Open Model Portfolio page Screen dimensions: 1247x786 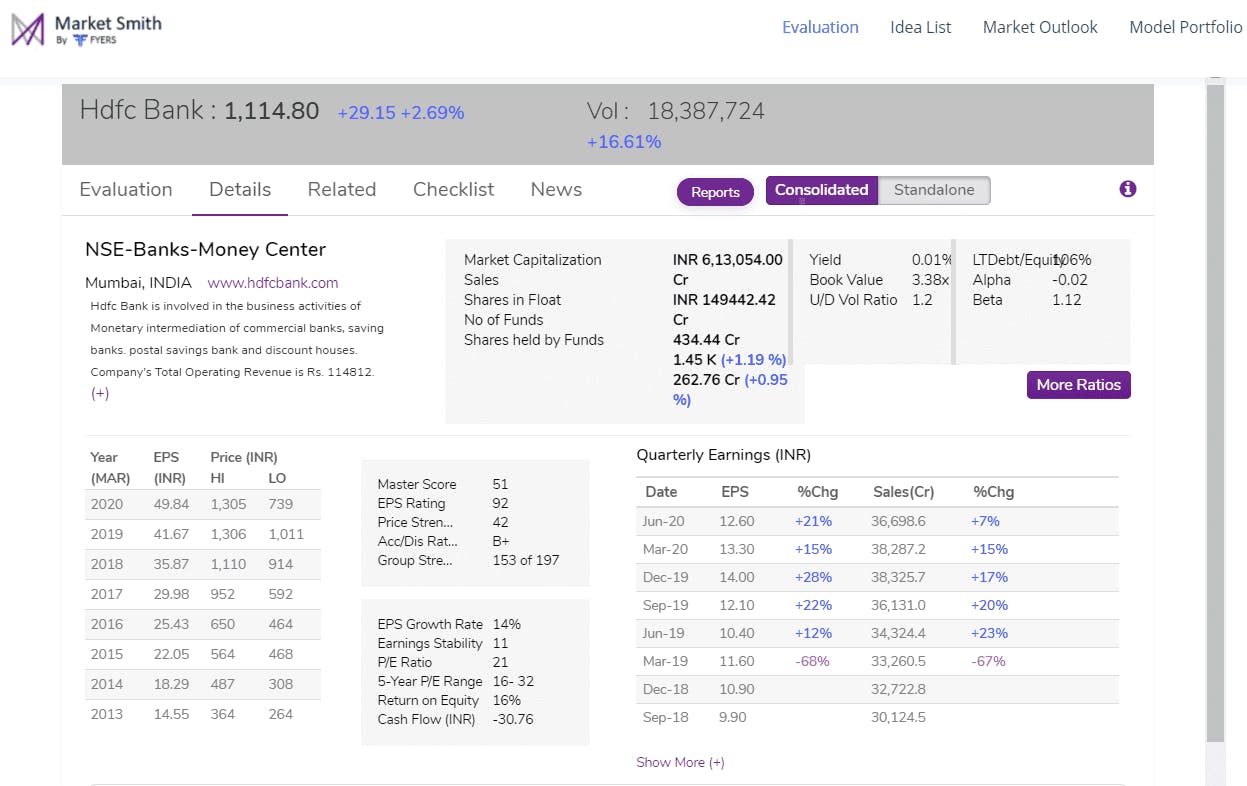(x=1186, y=27)
